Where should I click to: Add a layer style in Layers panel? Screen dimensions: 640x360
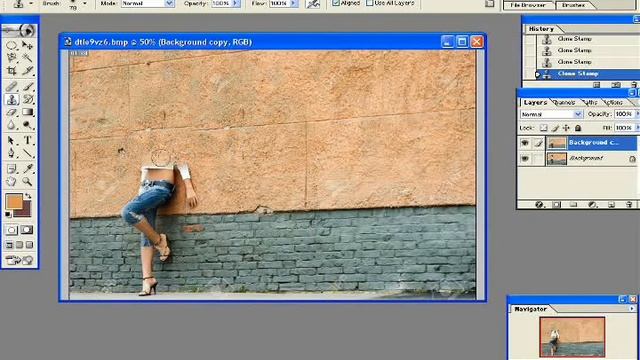539,204
